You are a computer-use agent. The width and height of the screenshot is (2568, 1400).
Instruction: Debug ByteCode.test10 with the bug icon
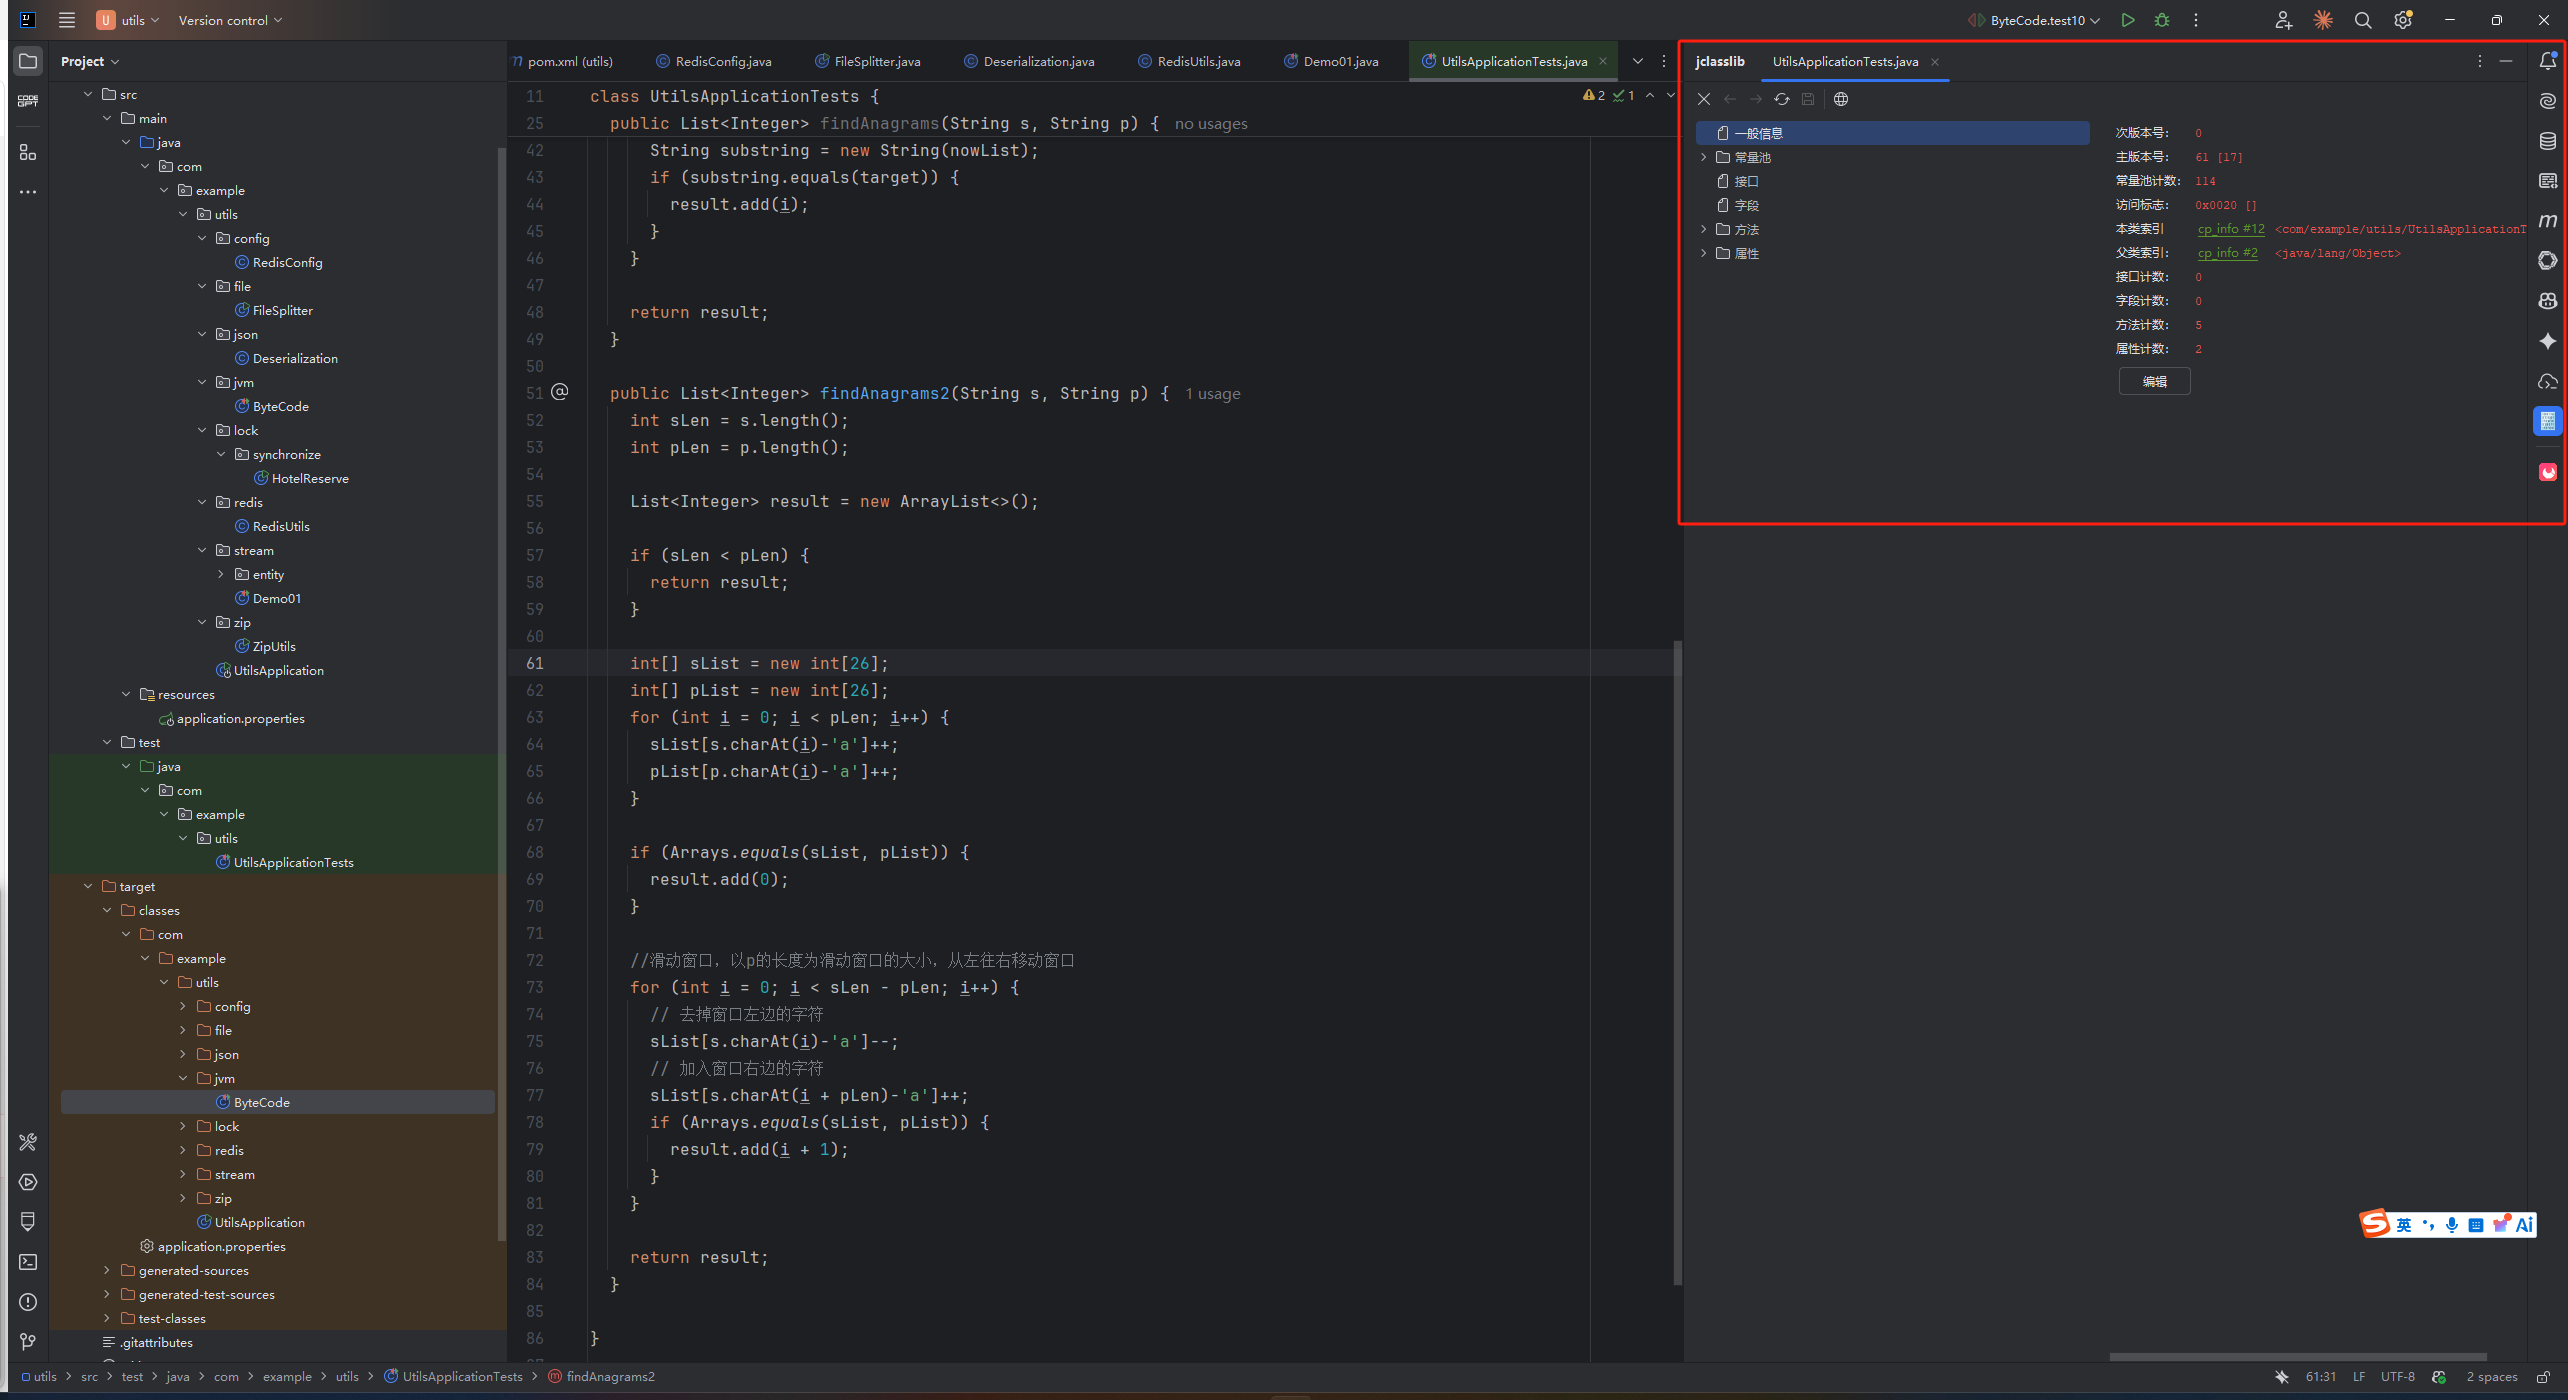(x=2162, y=20)
